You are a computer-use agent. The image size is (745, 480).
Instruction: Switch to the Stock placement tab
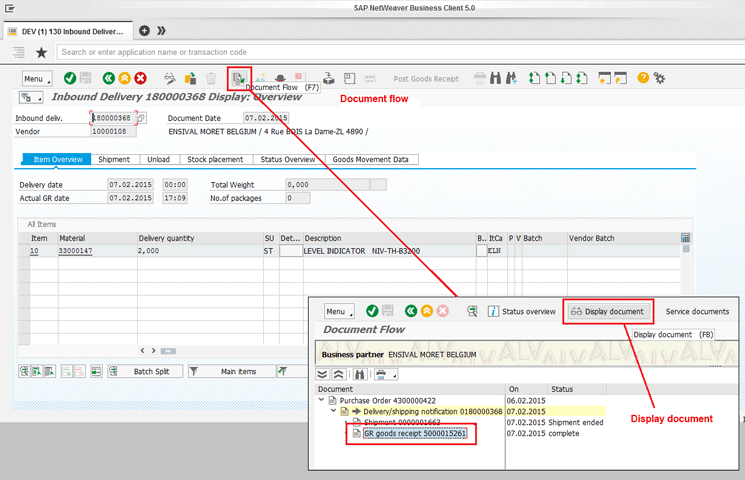(213, 159)
